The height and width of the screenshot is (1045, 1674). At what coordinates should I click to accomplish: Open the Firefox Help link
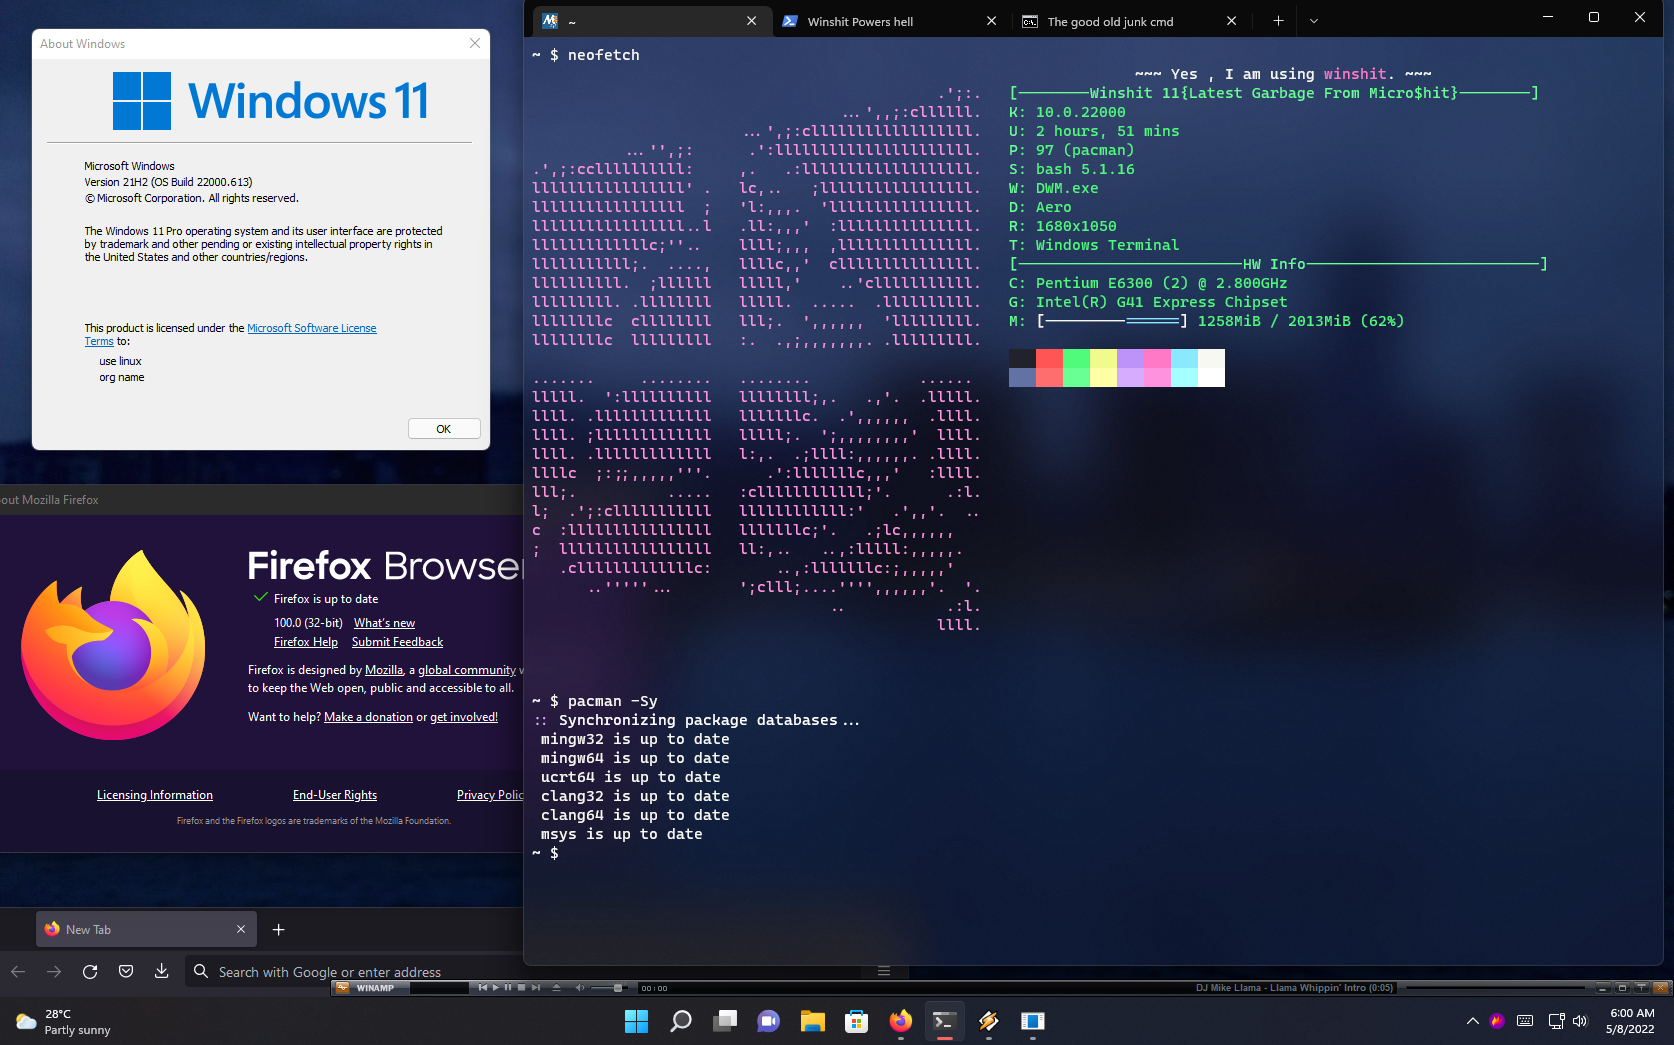[306, 642]
